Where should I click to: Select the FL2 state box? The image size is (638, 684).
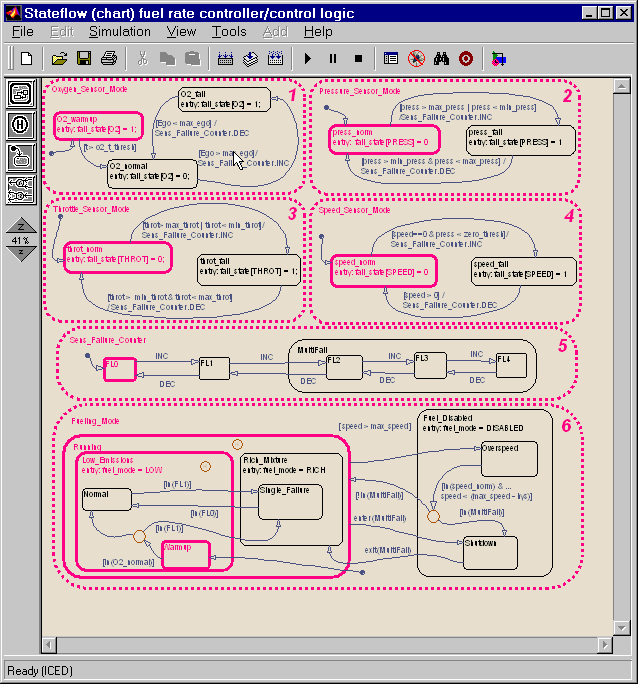coord(344,367)
